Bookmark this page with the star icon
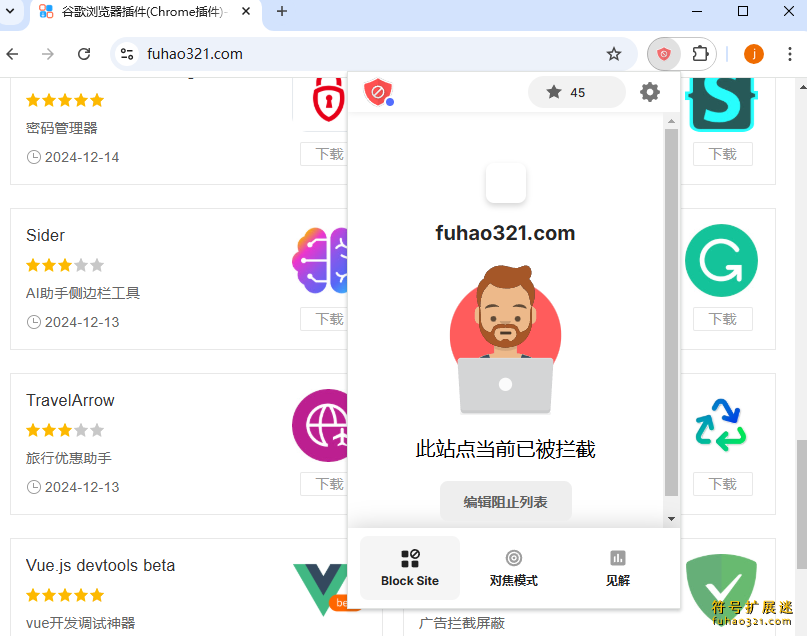Image resolution: width=807 pixels, height=636 pixels. point(613,54)
